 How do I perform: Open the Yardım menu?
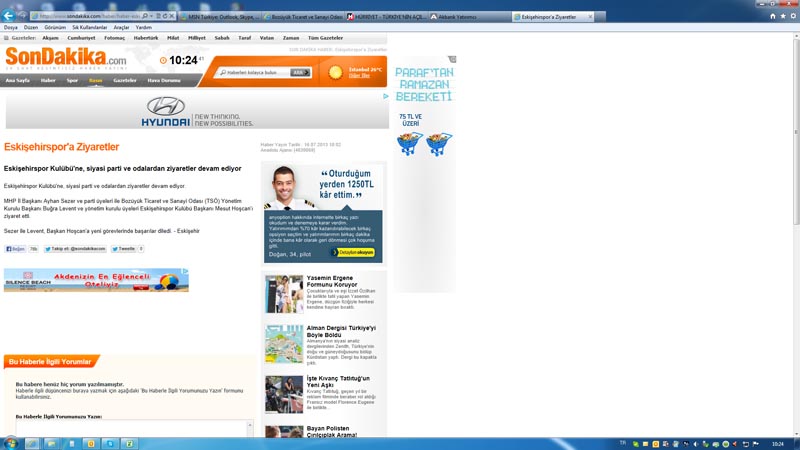[x=143, y=28]
